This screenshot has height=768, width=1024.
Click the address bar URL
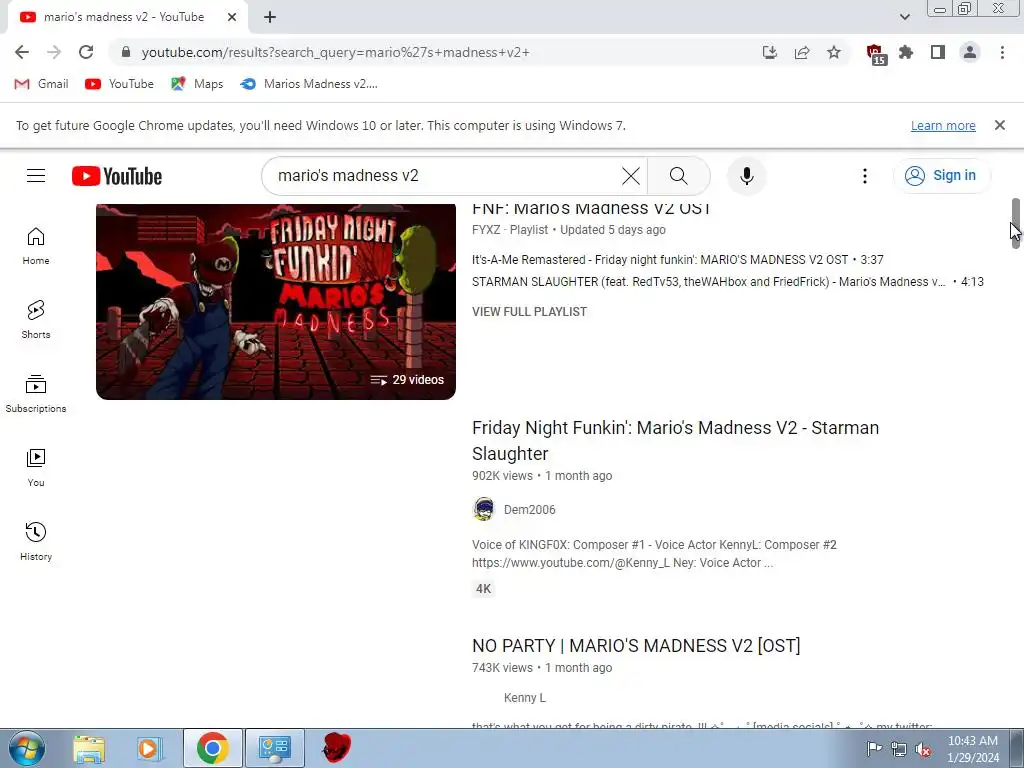click(x=335, y=52)
